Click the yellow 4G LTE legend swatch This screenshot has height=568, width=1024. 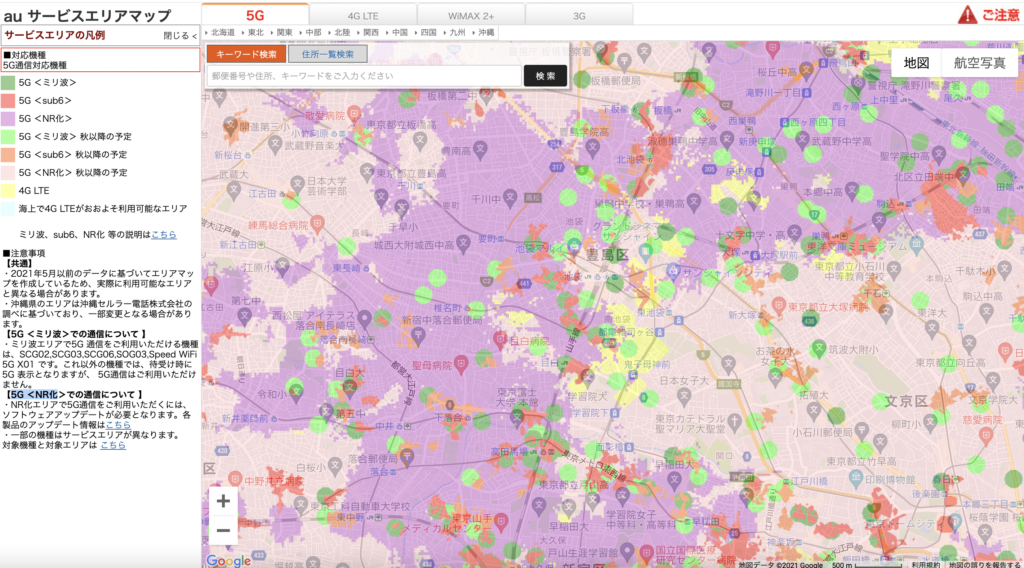tap(8, 191)
